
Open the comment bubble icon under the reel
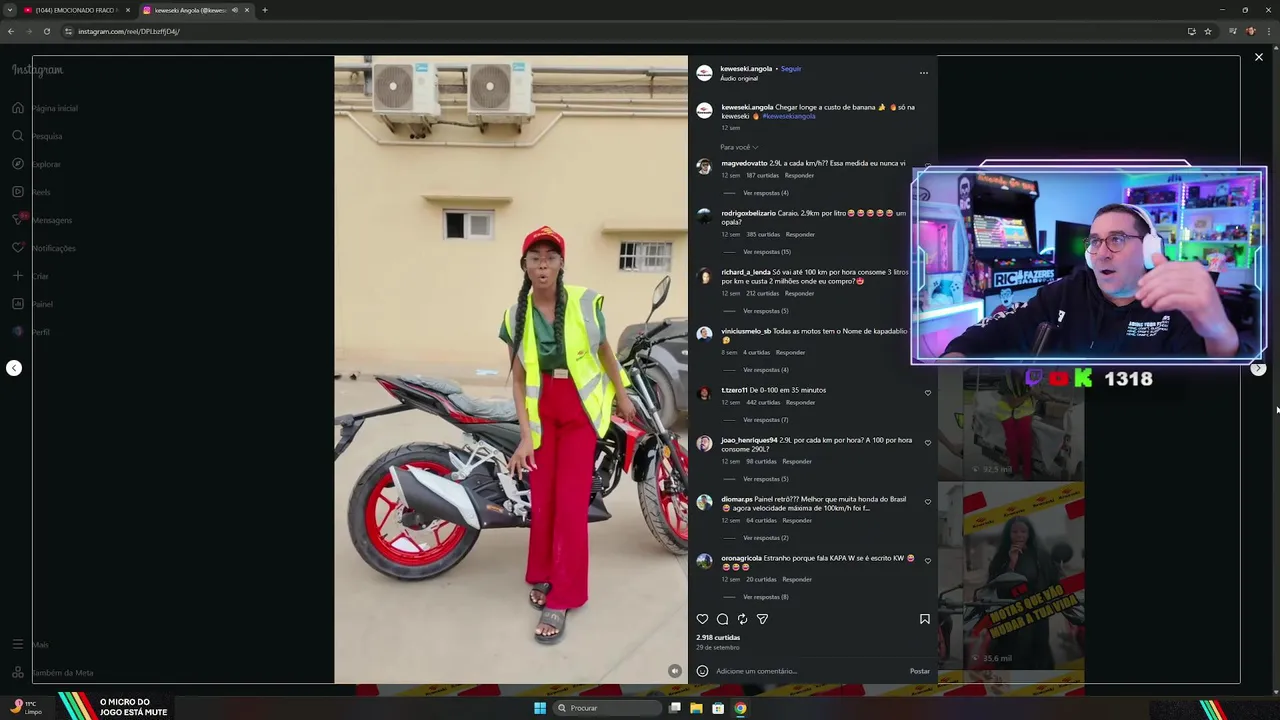[x=722, y=619]
